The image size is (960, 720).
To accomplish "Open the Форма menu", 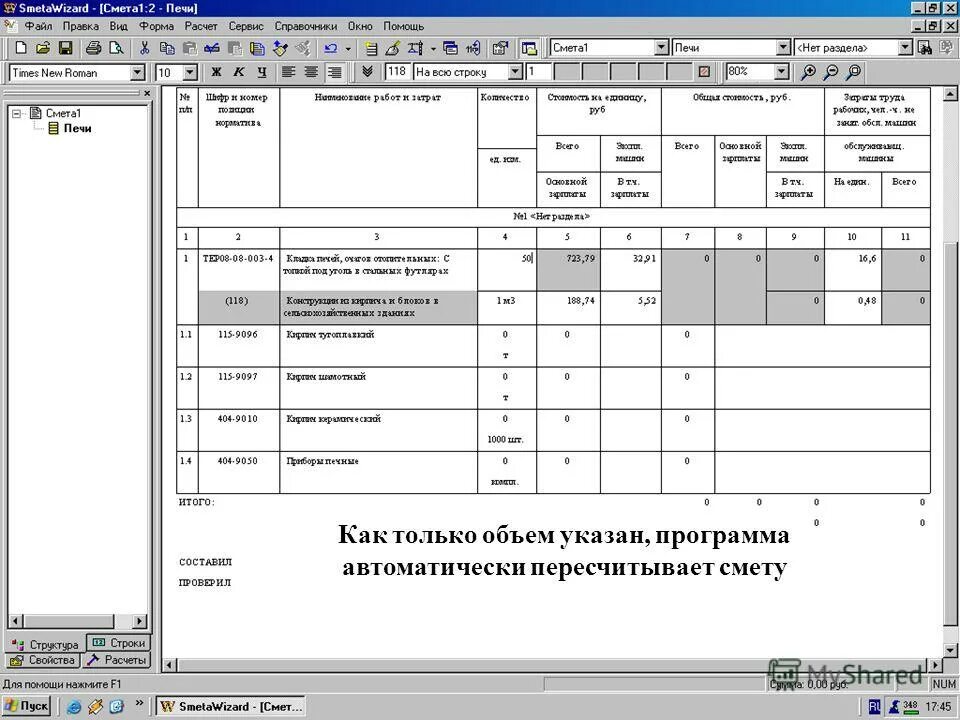I will (156, 26).
